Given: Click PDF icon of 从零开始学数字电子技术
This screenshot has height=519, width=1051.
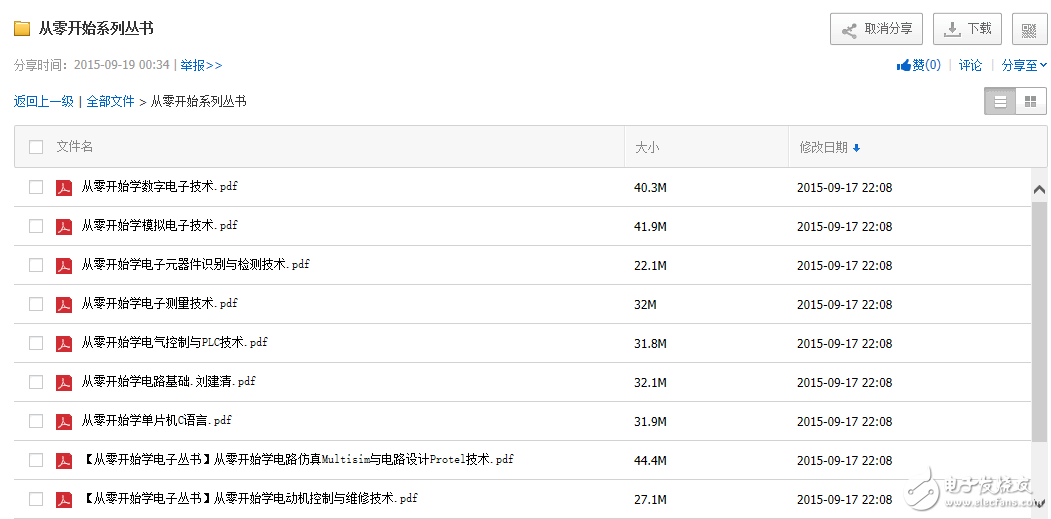Looking at the screenshot, I should pos(64,187).
